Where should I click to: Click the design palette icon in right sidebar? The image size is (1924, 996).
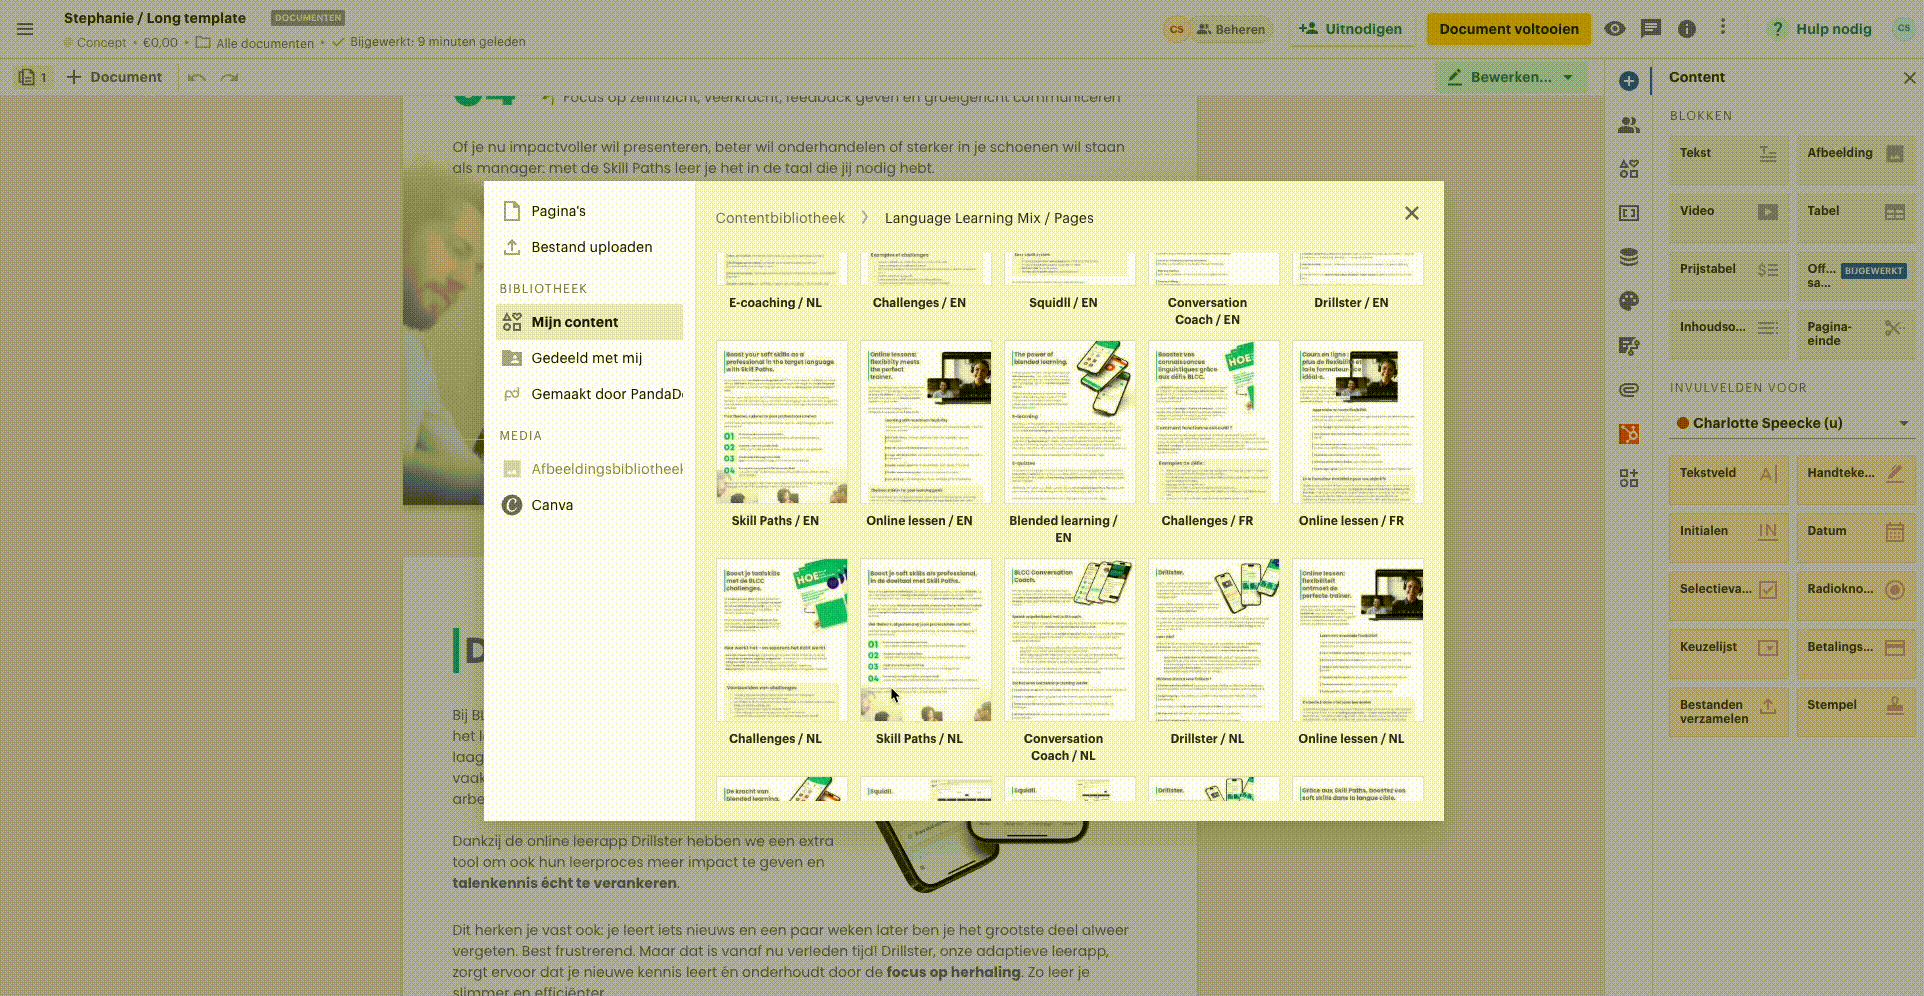(1629, 301)
